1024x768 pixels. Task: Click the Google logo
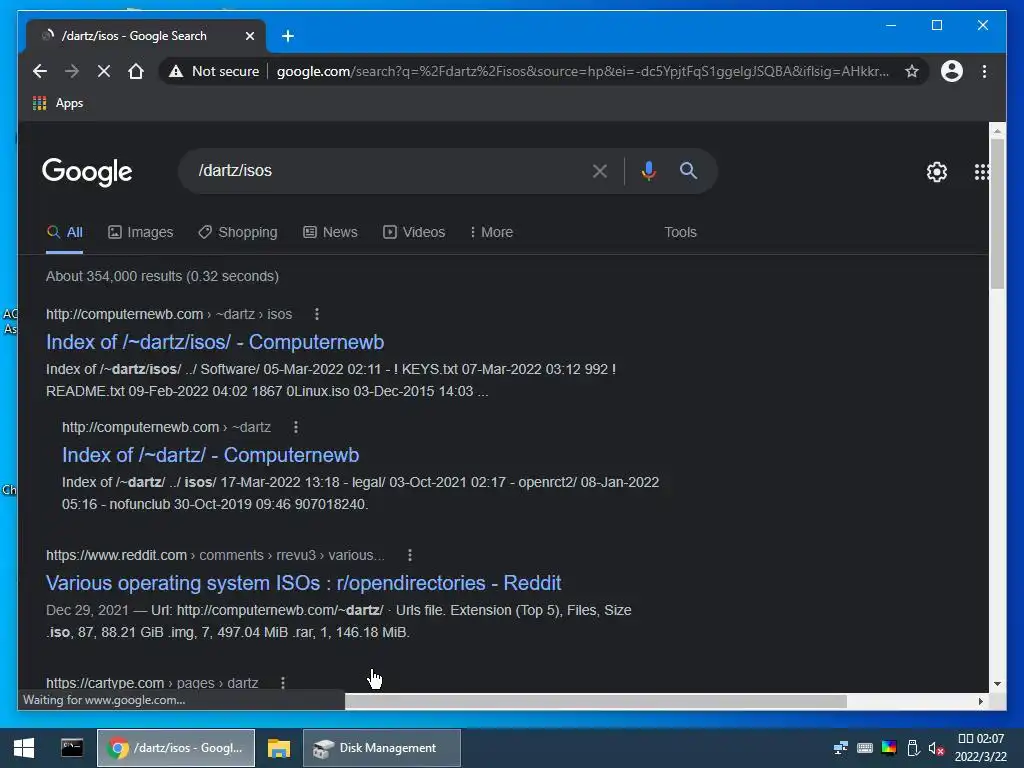click(87, 172)
